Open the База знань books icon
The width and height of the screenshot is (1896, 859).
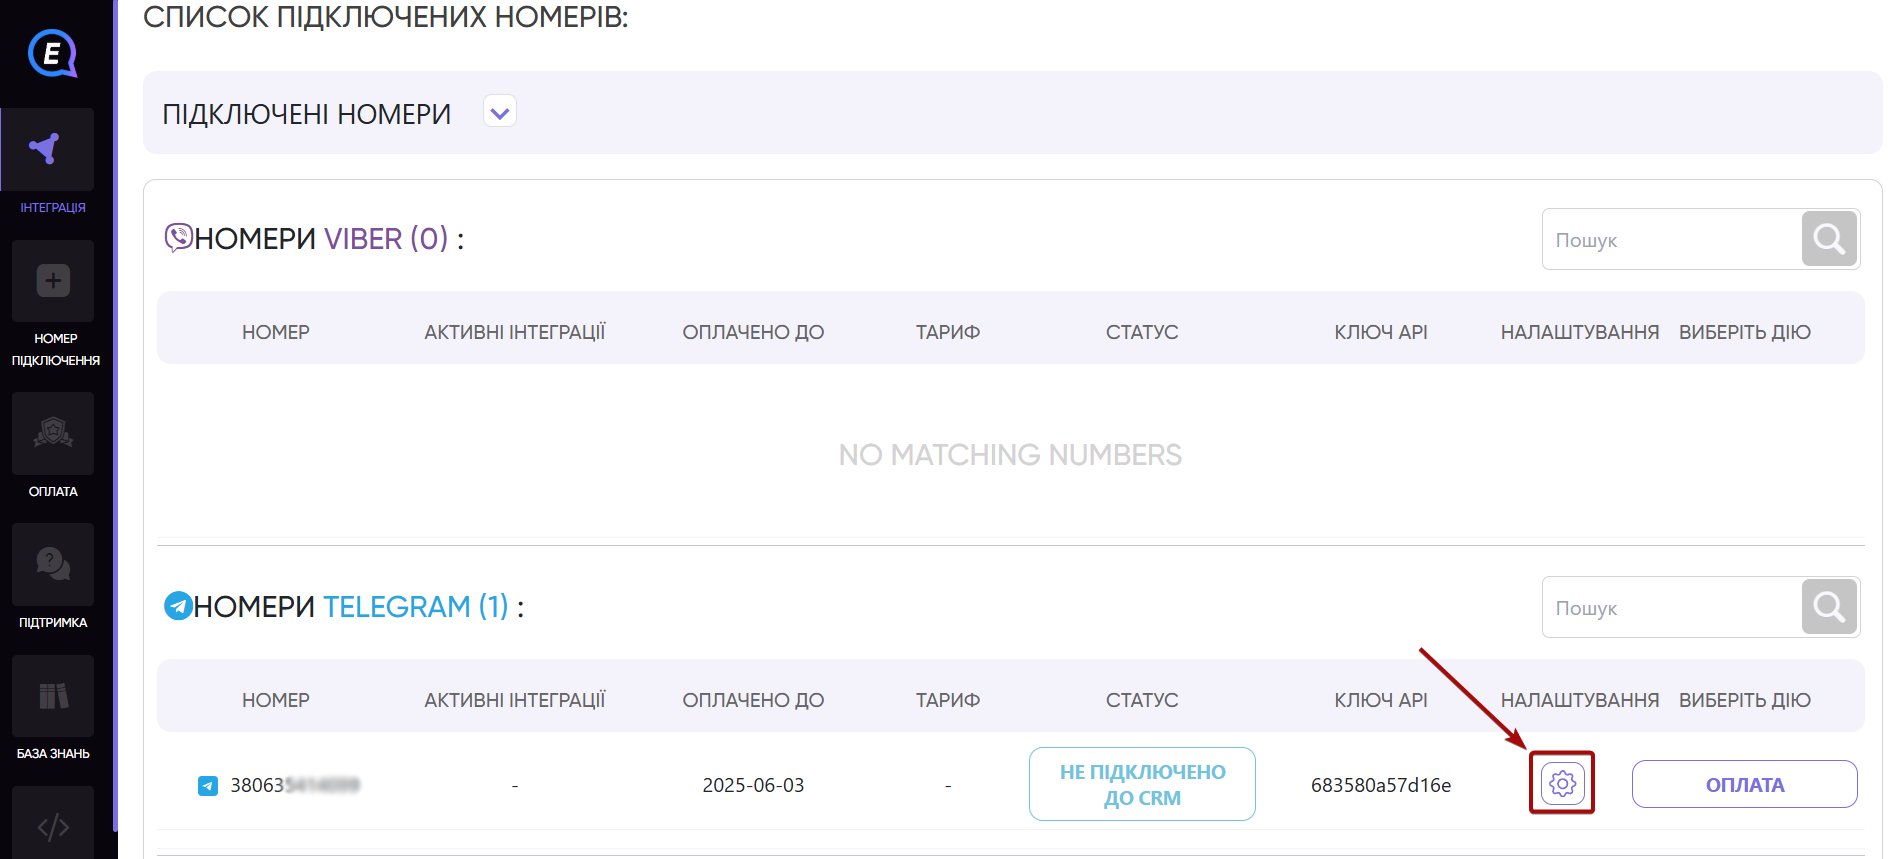[53, 696]
